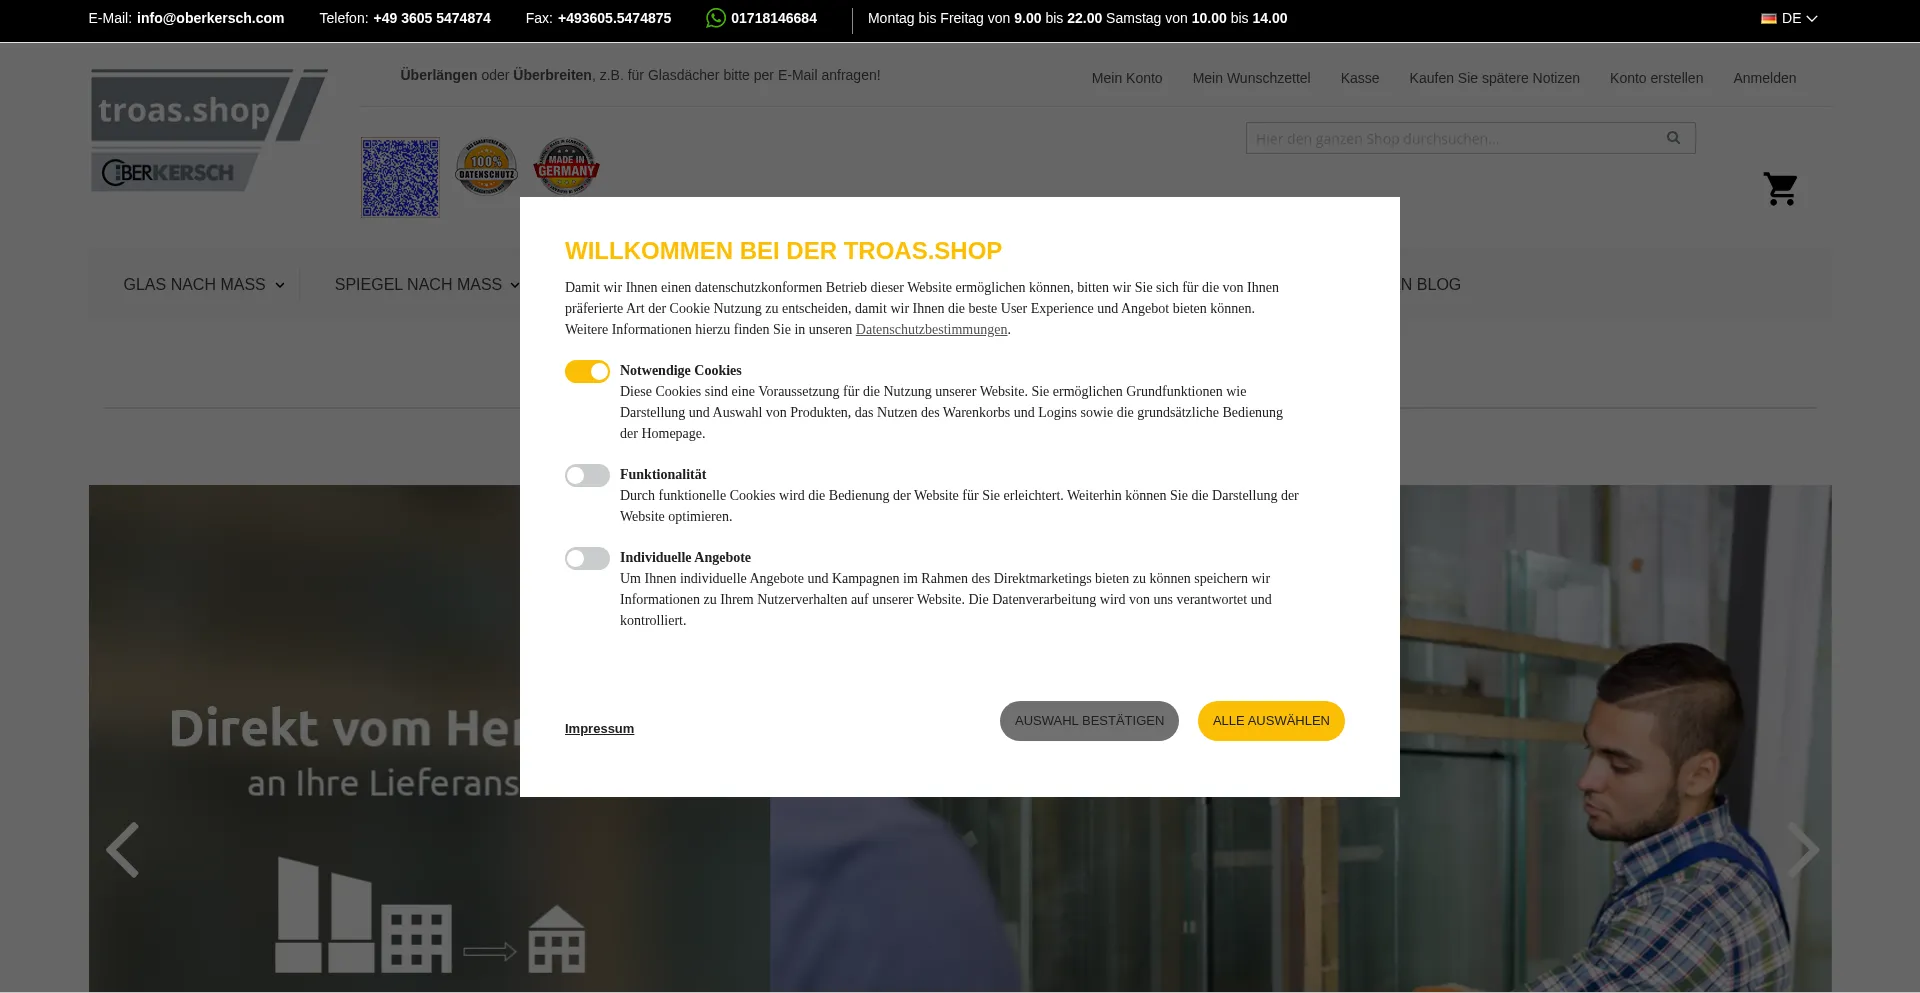Advance slider with right arrow
Image resolution: width=1920 pixels, height=993 pixels.
1802,850
